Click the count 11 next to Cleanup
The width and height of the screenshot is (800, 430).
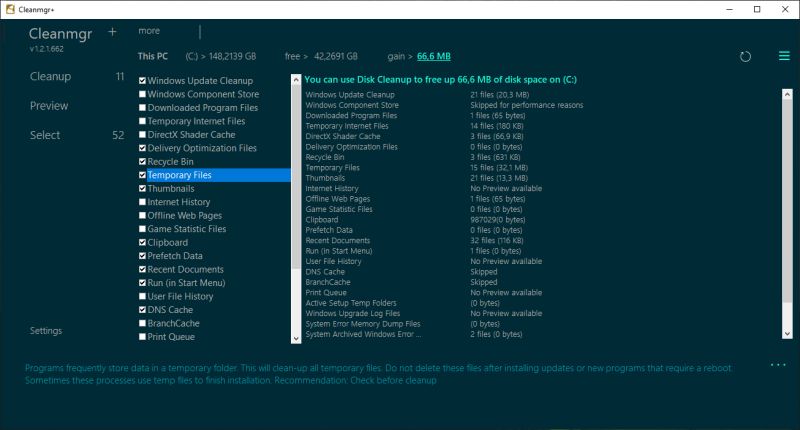[x=120, y=77]
